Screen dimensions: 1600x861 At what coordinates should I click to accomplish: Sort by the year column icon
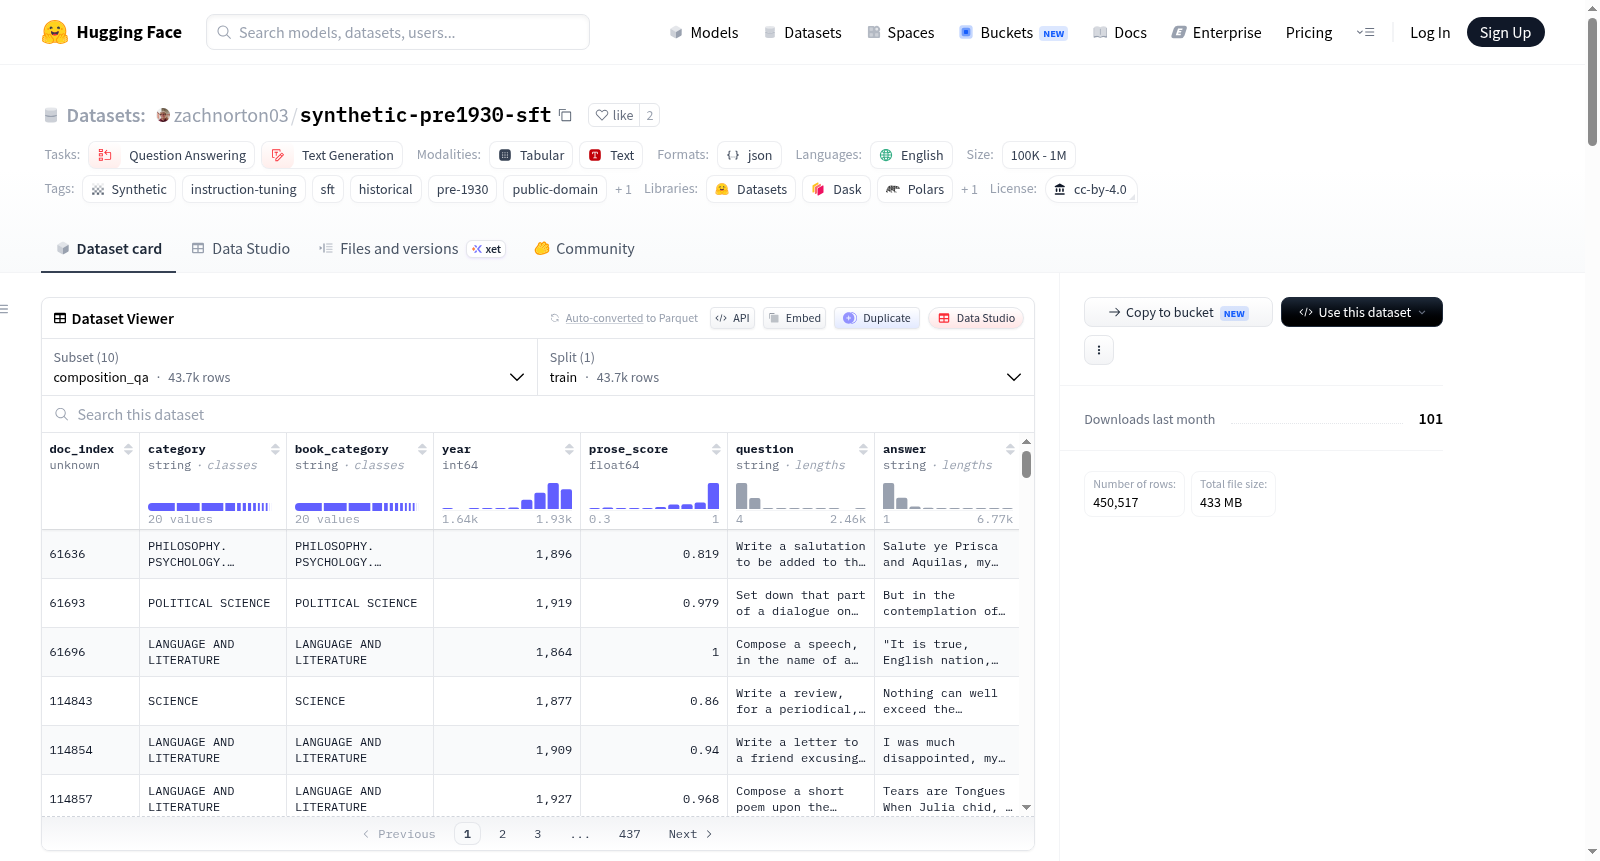pos(569,449)
